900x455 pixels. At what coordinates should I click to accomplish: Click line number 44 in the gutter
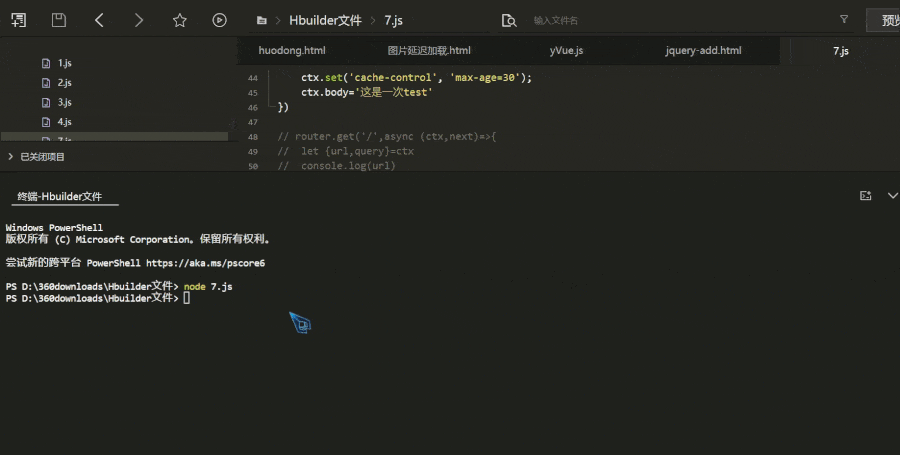[253, 78]
